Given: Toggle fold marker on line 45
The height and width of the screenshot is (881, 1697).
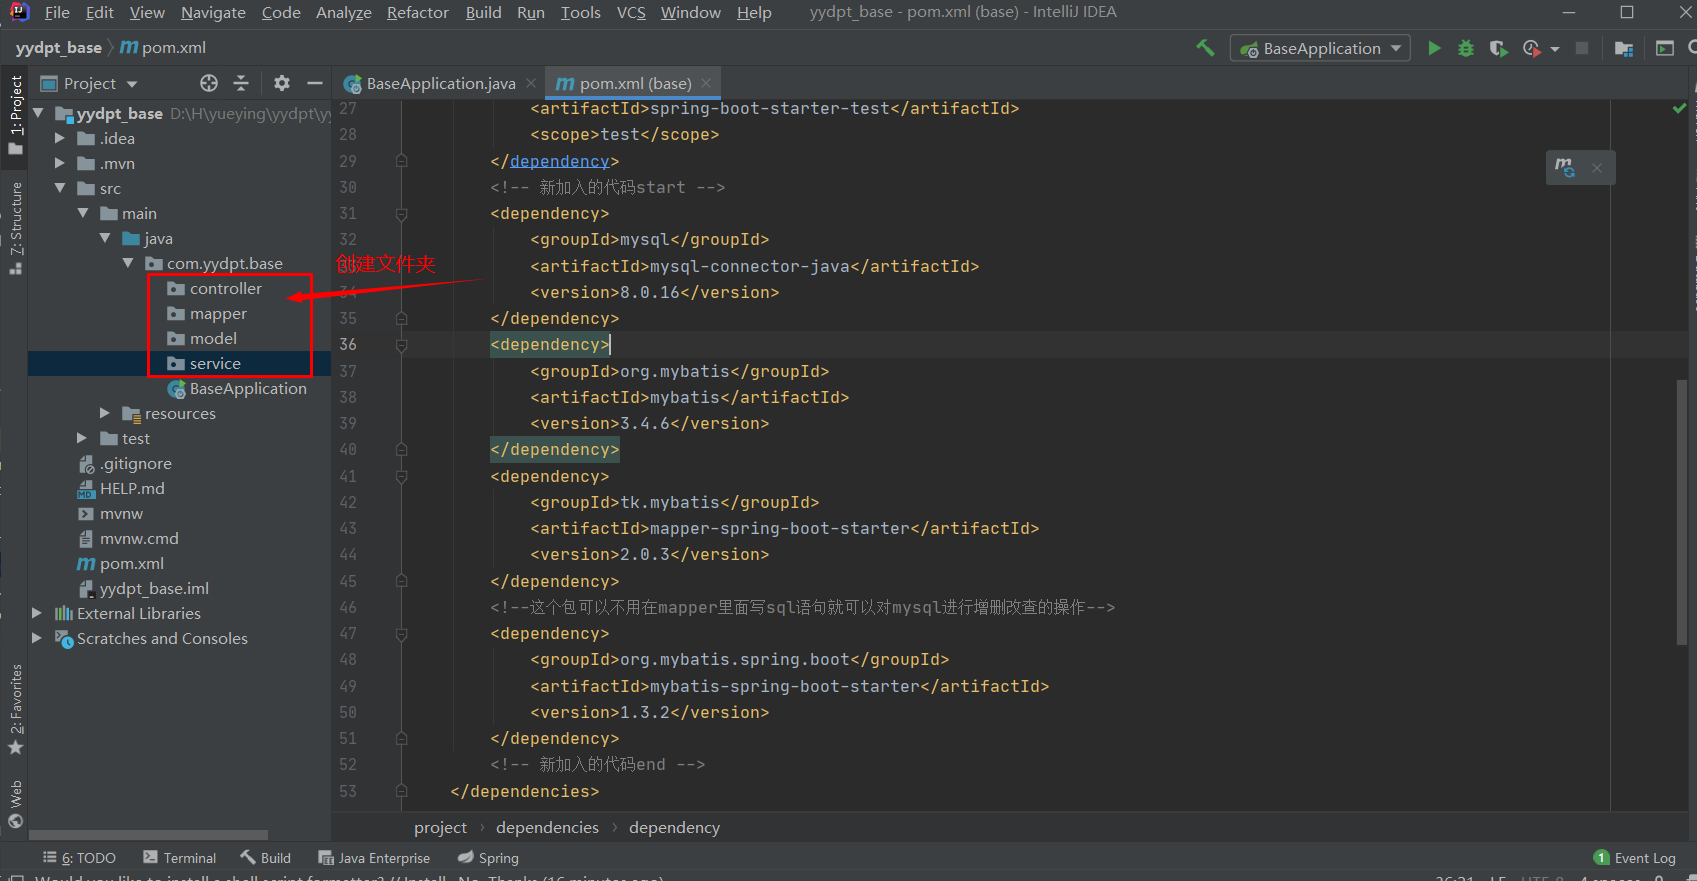Looking at the screenshot, I should point(401,581).
